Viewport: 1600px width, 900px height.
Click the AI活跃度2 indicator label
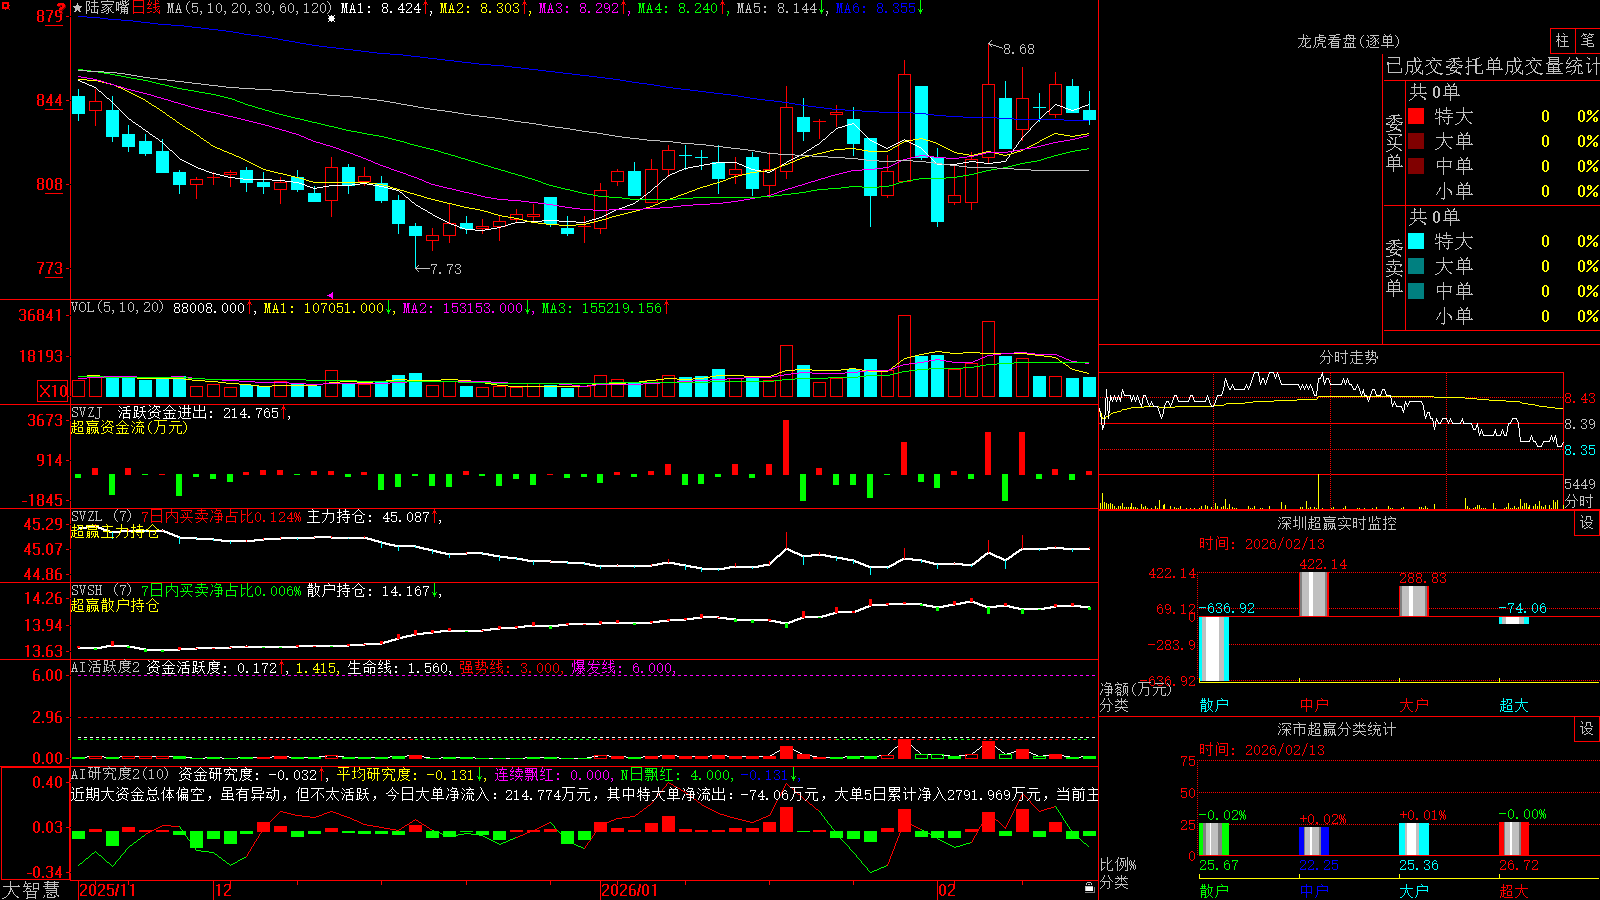click(x=106, y=667)
